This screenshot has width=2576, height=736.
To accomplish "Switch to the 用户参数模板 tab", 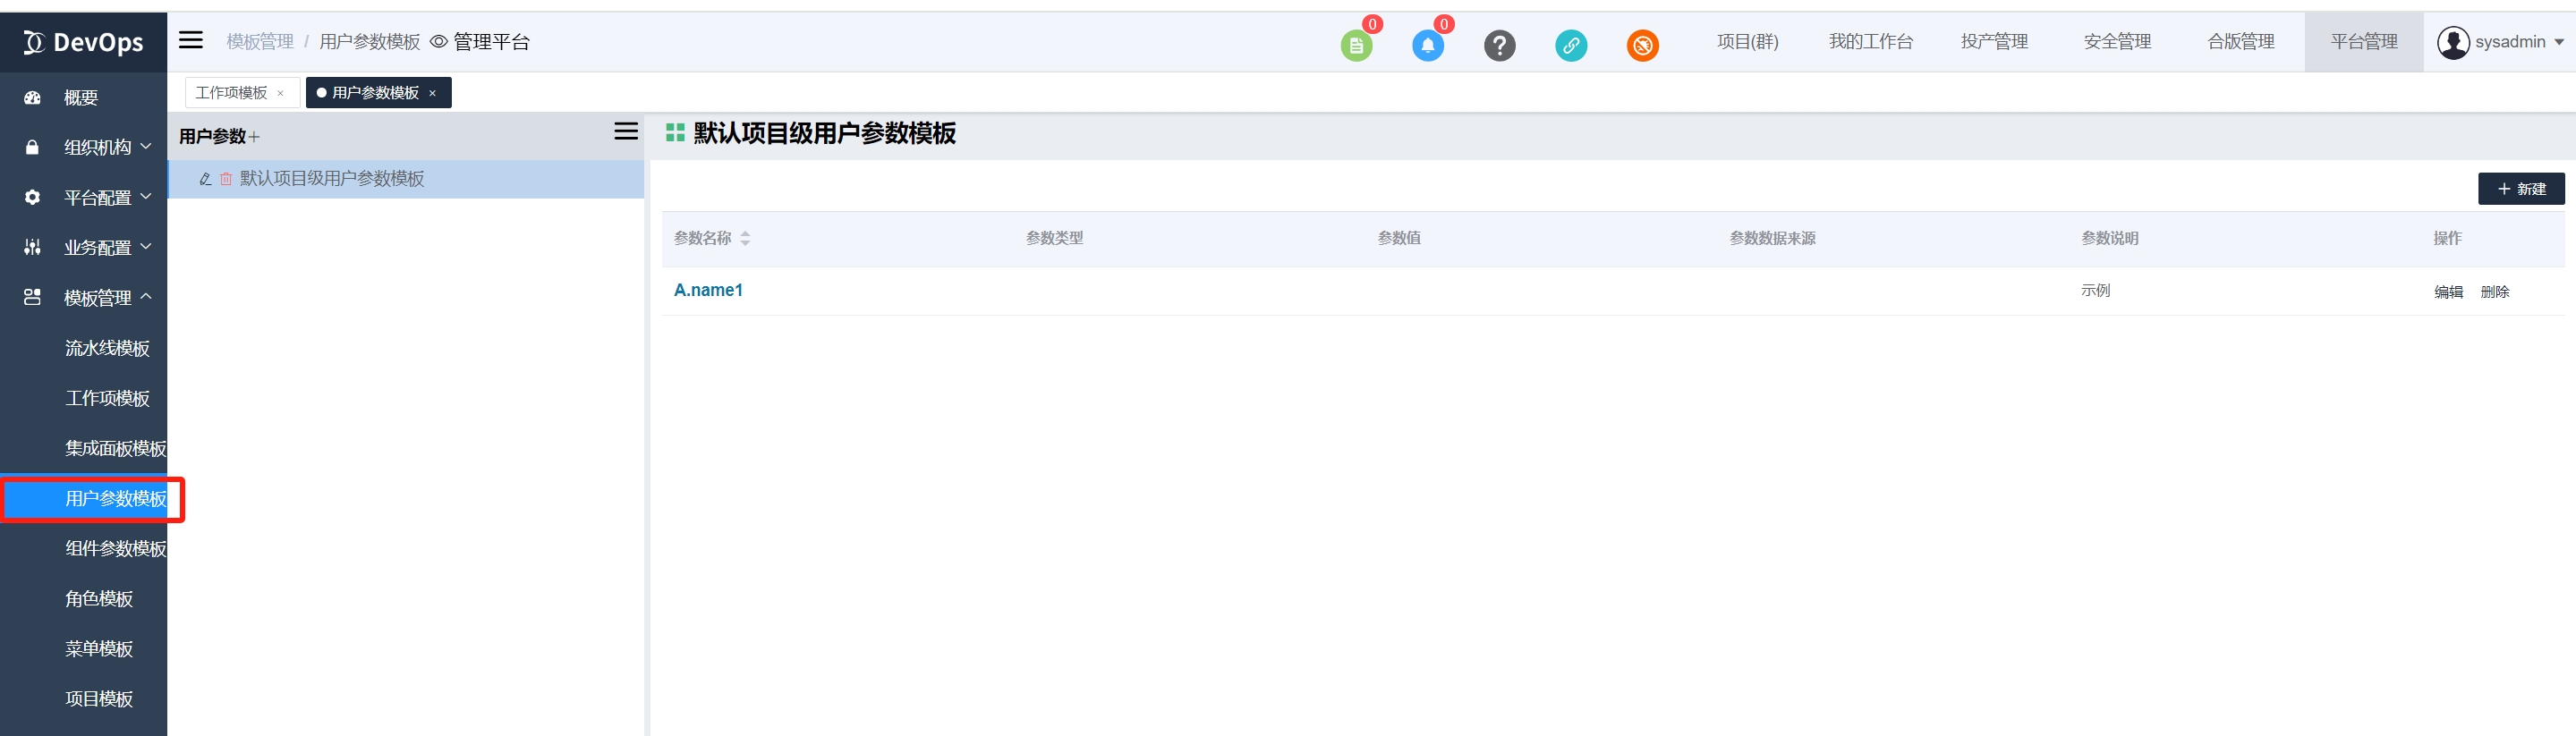I will [x=375, y=93].
